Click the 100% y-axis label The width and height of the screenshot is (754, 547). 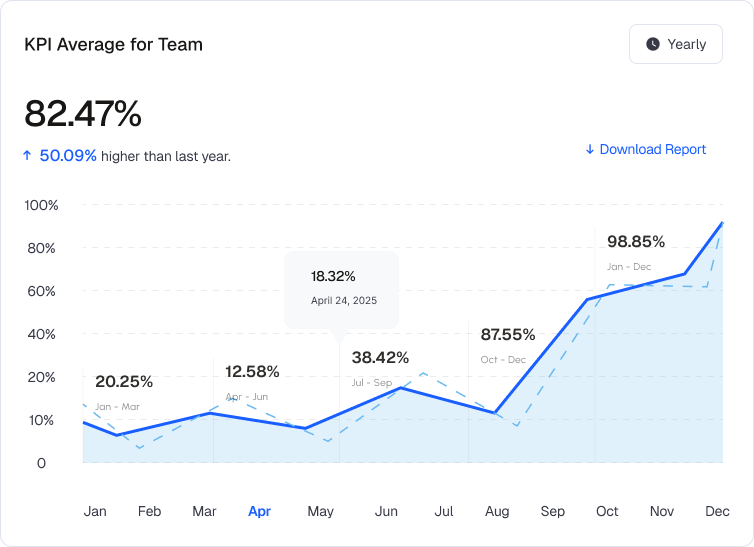(41, 205)
